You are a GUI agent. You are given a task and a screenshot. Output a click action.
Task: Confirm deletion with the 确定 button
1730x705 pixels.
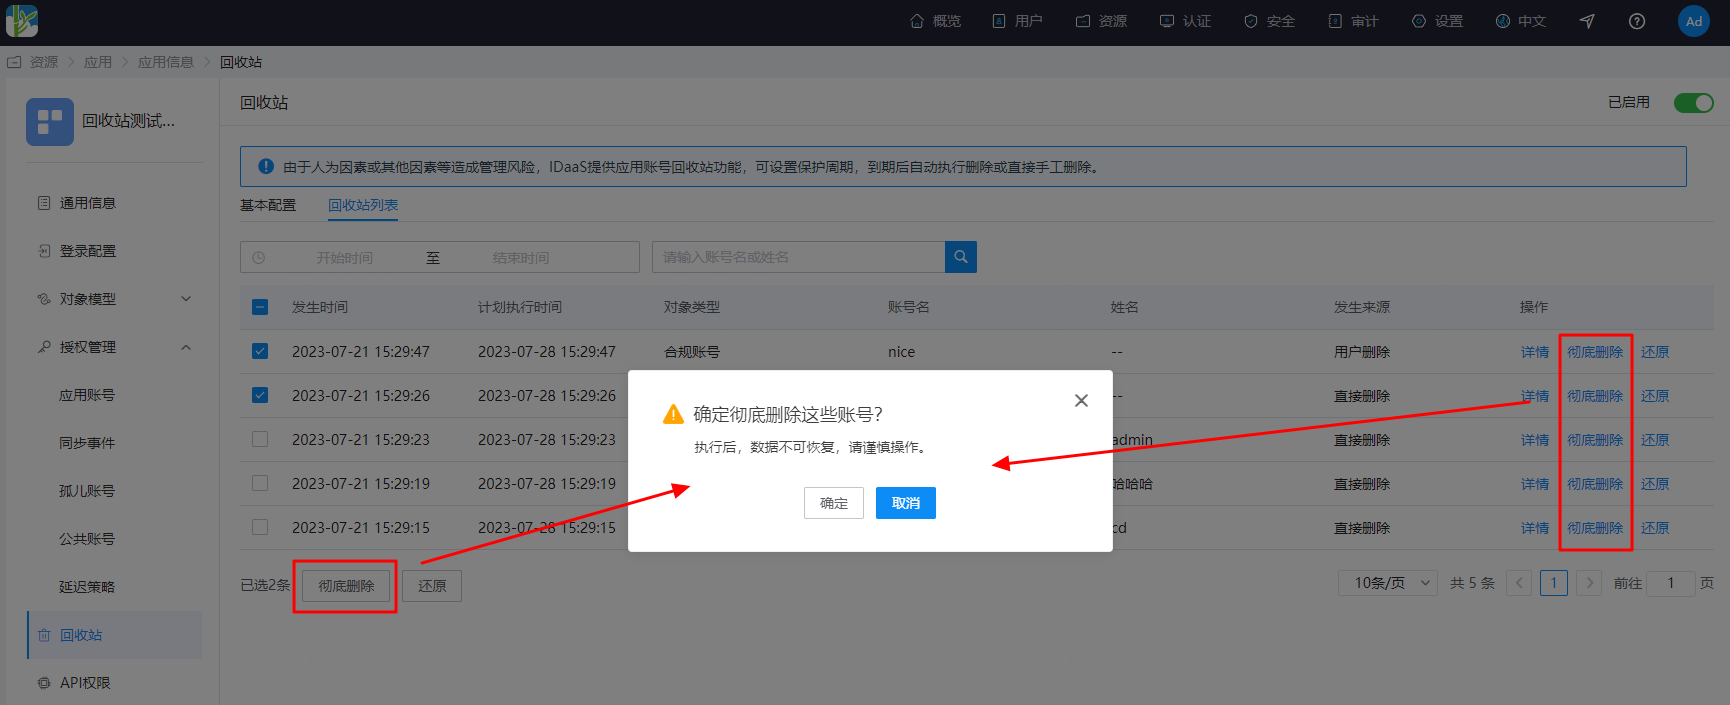click(834, 503)
